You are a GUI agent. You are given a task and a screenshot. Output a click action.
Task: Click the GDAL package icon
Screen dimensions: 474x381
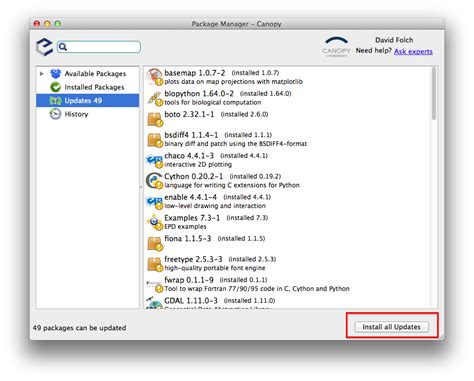[x=154, y=303]
